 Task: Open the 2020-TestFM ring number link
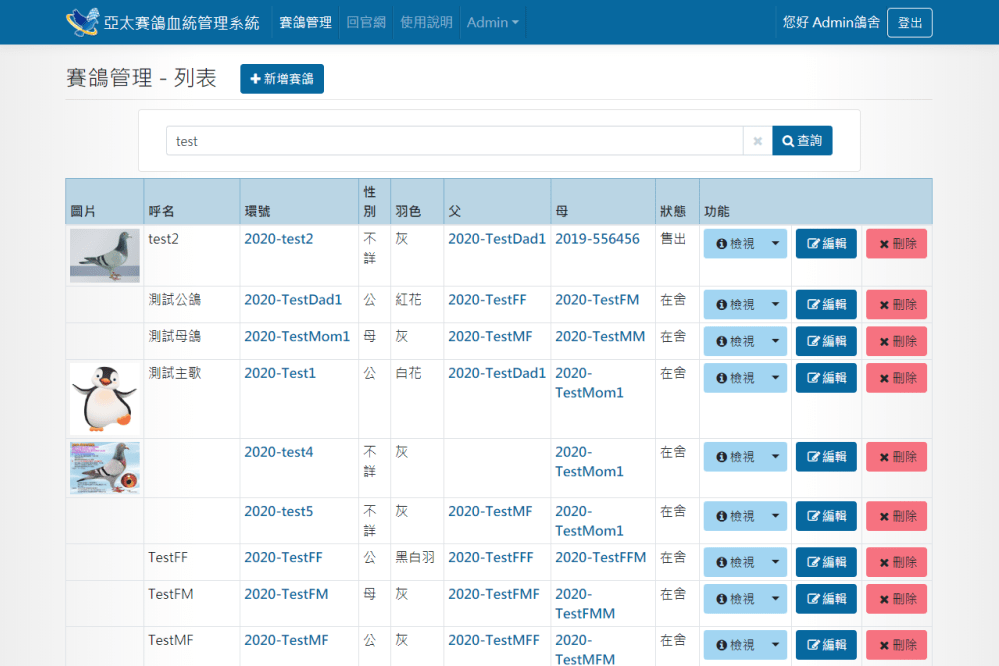(286, 594)
